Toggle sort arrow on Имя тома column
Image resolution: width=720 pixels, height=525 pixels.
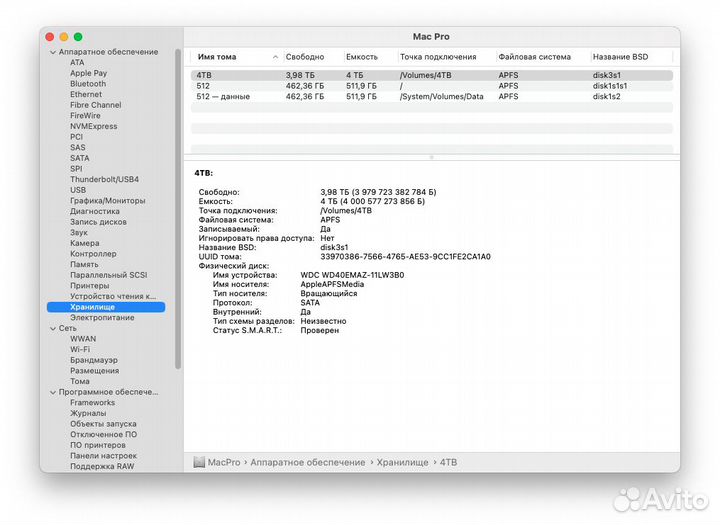[x=275, y=57]
